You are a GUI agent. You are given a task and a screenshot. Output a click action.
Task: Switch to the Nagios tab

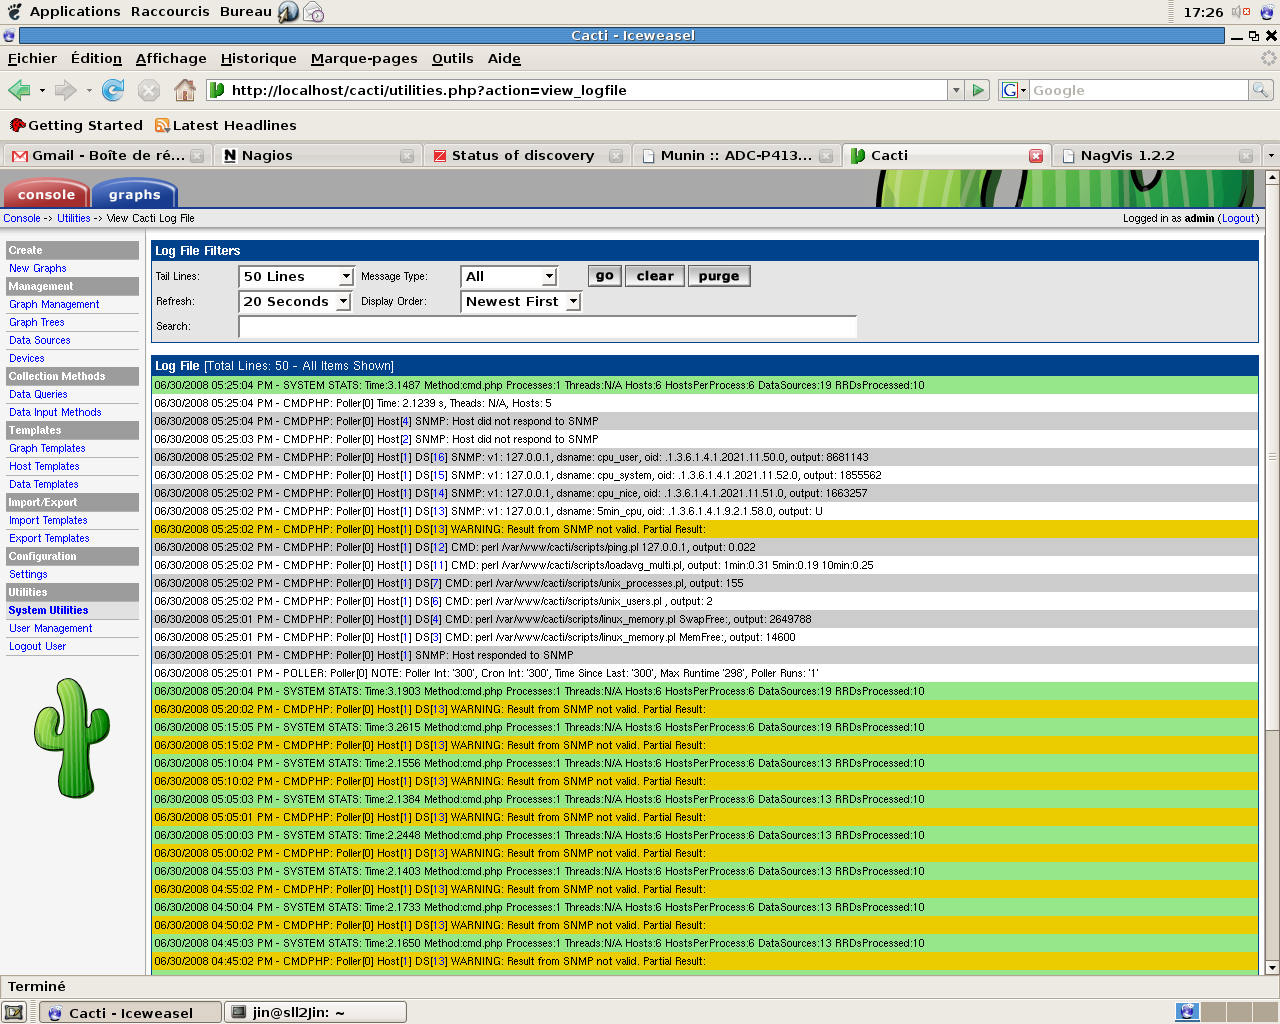tap(316, 156)
